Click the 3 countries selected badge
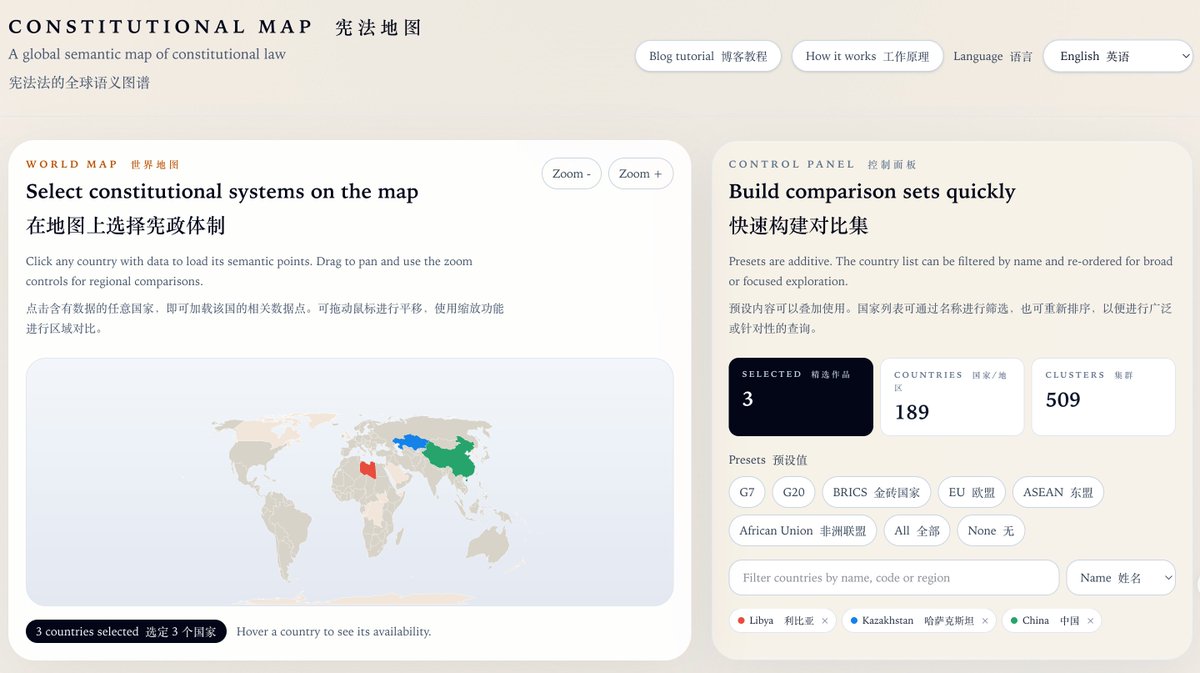This screenshot has width=1200, height=673. coord(126,632)
